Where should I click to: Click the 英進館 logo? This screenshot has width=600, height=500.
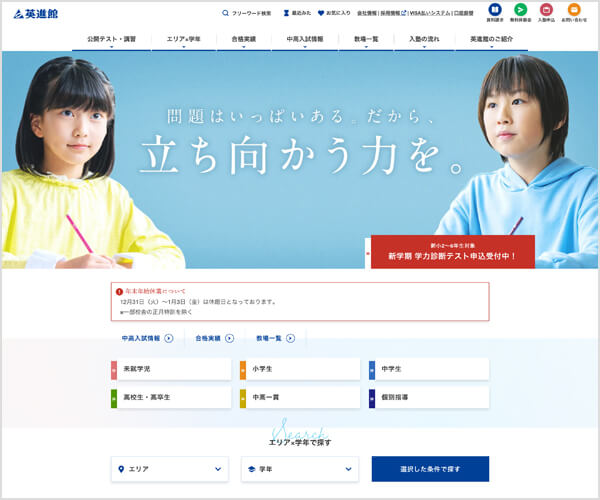36,13
